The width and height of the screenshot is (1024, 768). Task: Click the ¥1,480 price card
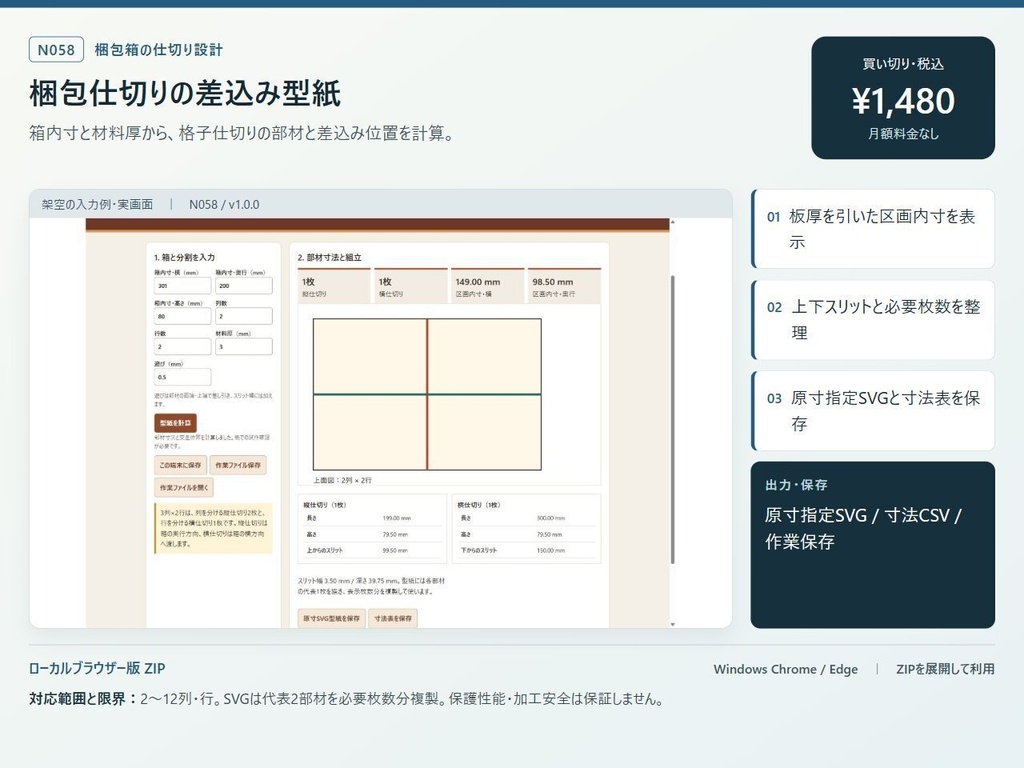903,98
